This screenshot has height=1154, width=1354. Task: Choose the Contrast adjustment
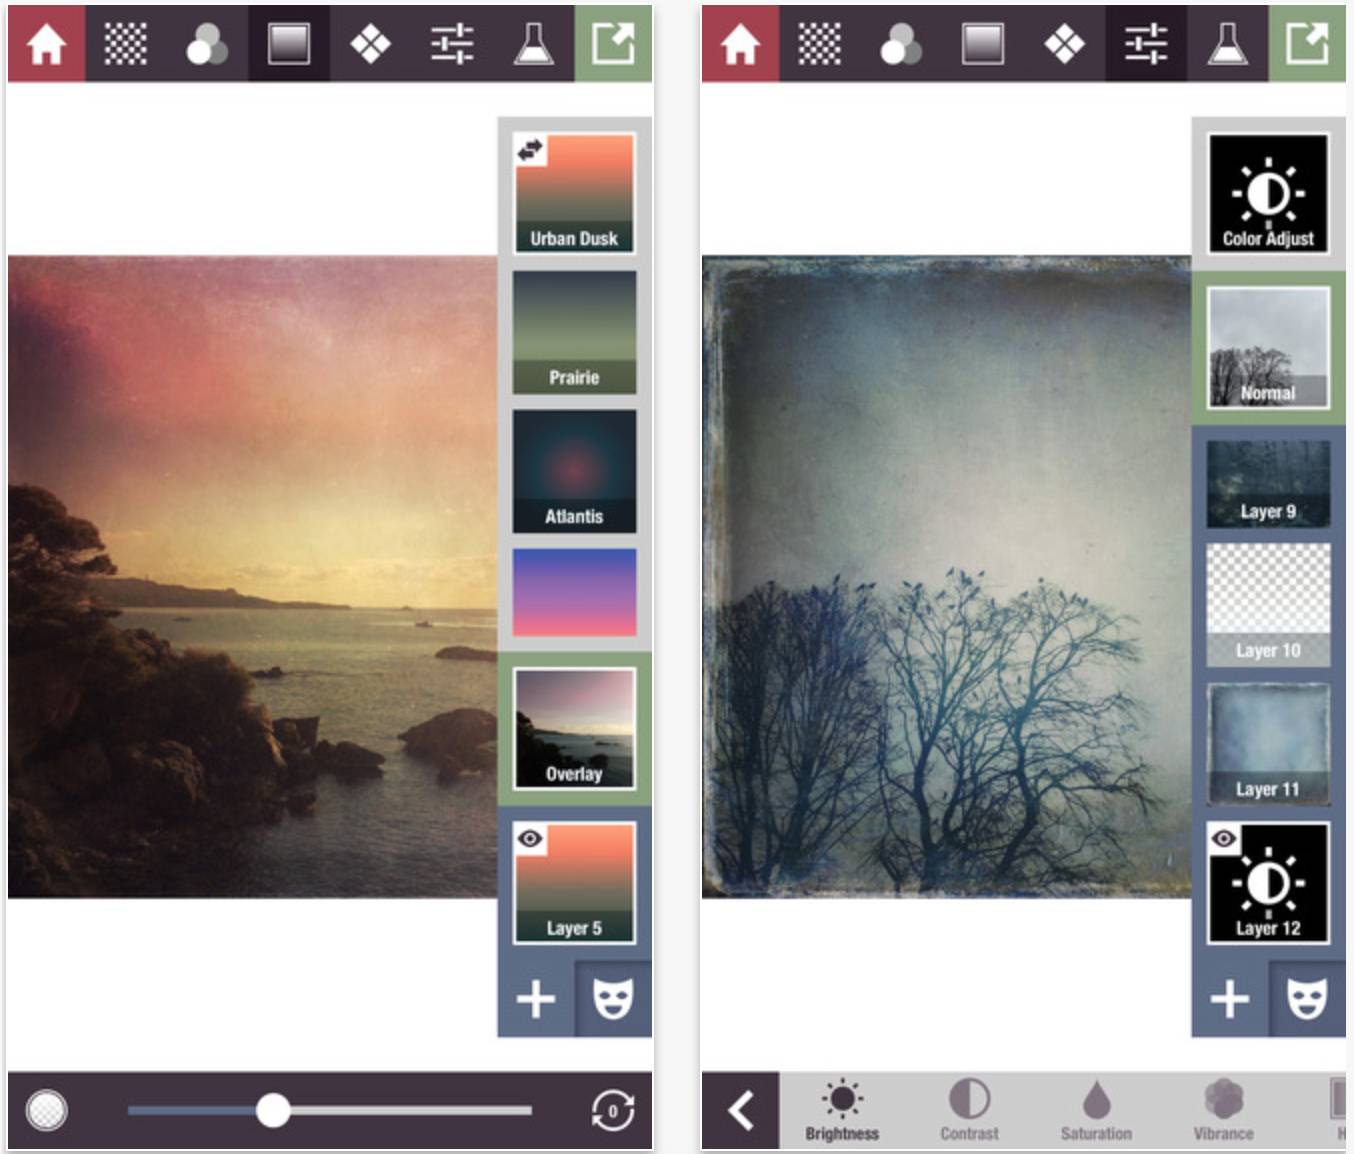point(969,1111)
